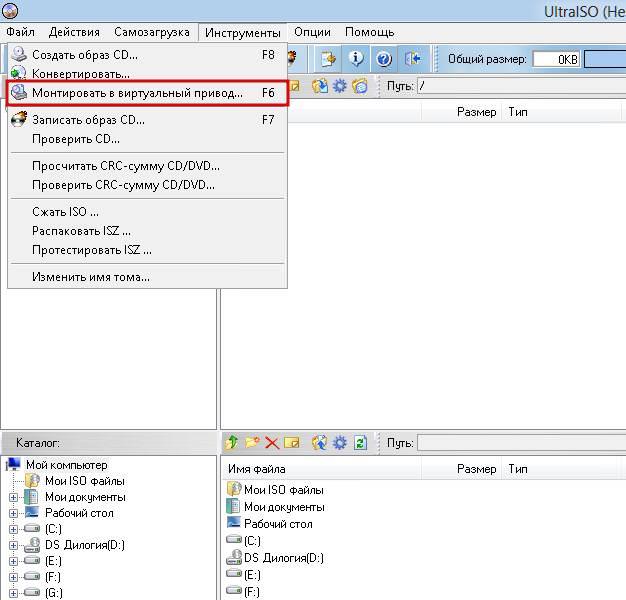Select Сжать ISO ... entry

147,212
